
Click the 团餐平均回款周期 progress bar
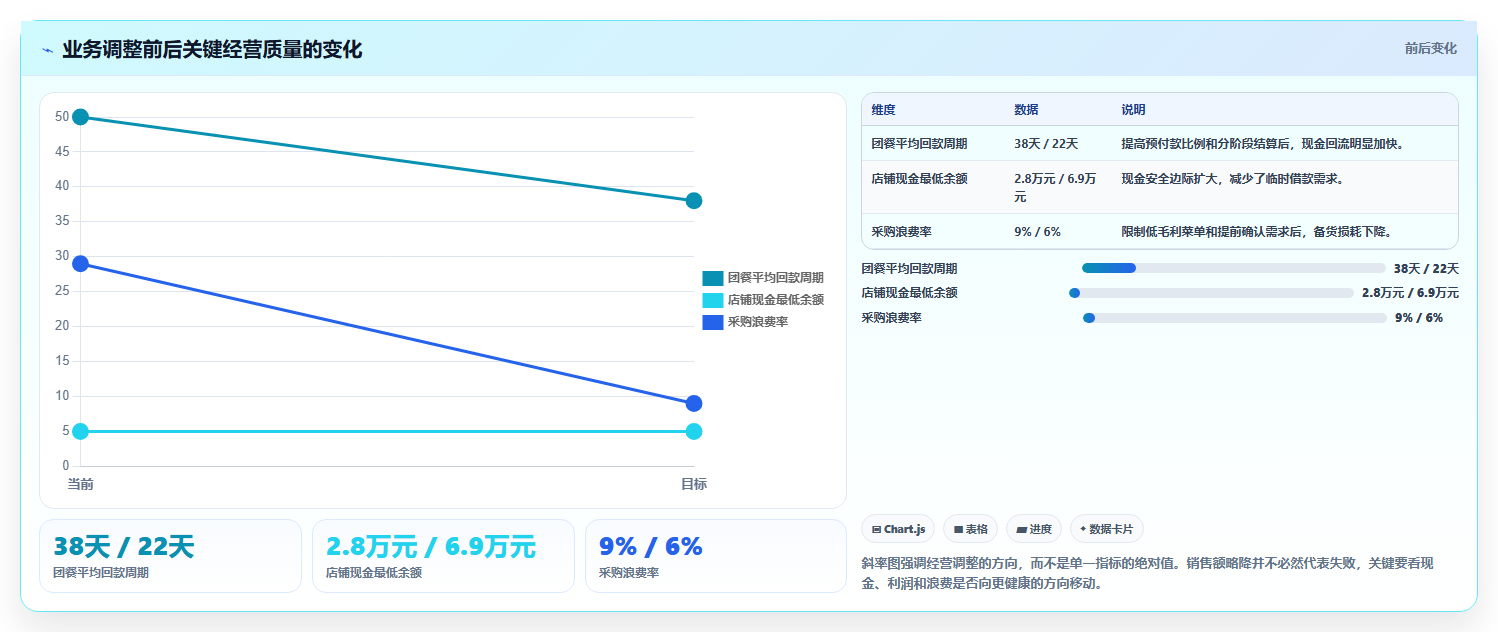pos(1233,268)
